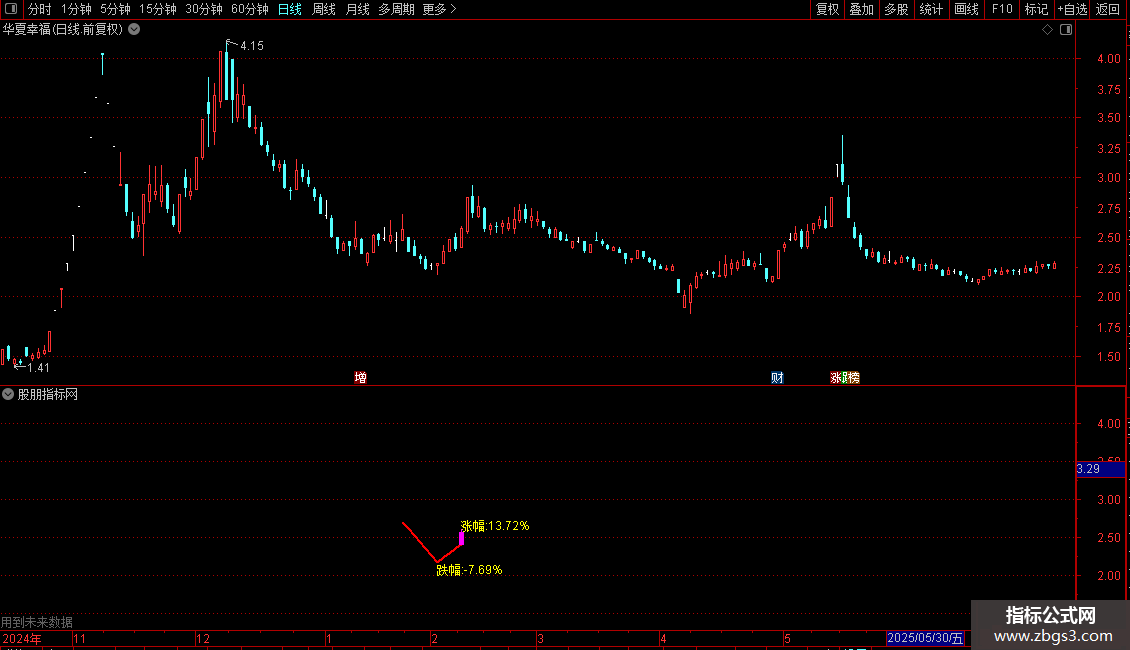The image size is (1130, 650).
Task: Open the 财 financial report marker
Action: click(777, 378)
